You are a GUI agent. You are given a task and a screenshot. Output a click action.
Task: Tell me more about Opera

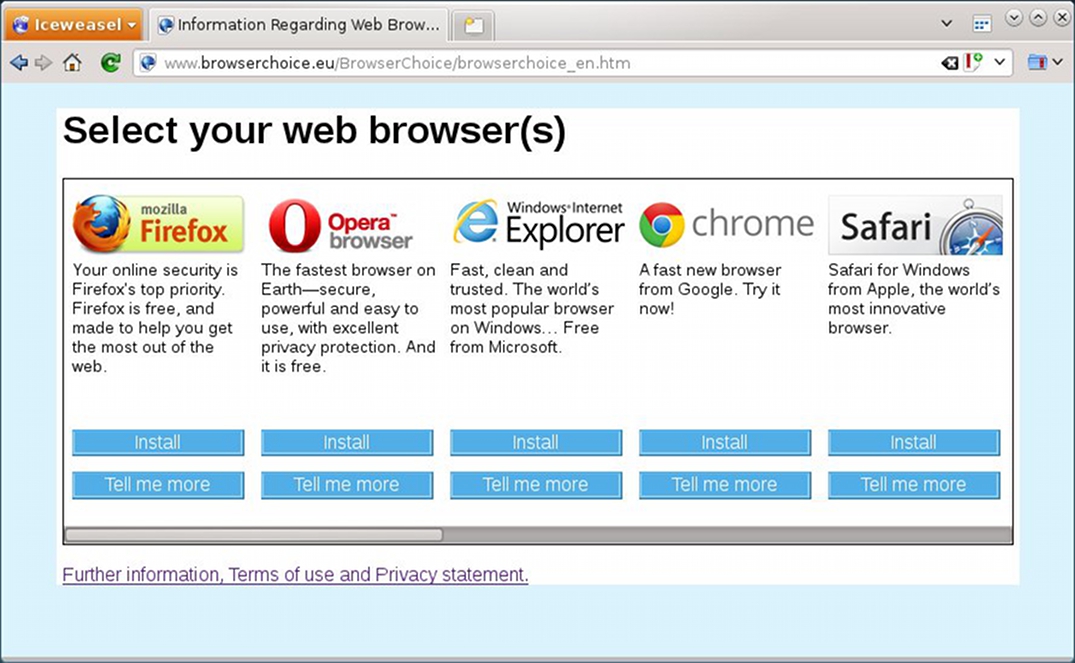pos(347,485)
